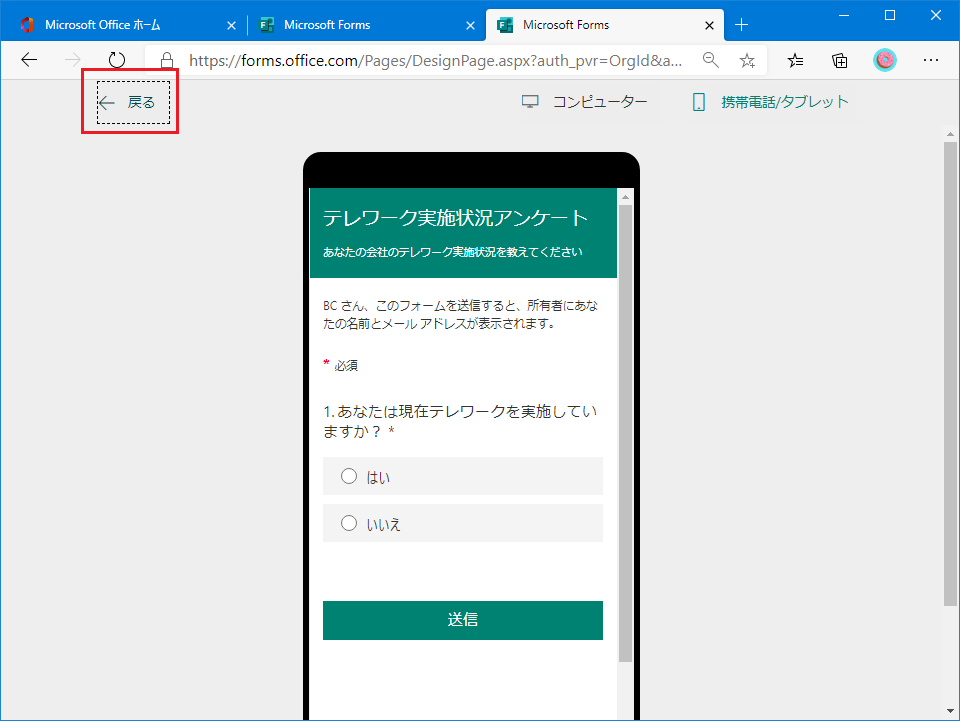Screen dimensions: 960x721
Task: Click the browser forward arrow
Action: click(73, 60)
